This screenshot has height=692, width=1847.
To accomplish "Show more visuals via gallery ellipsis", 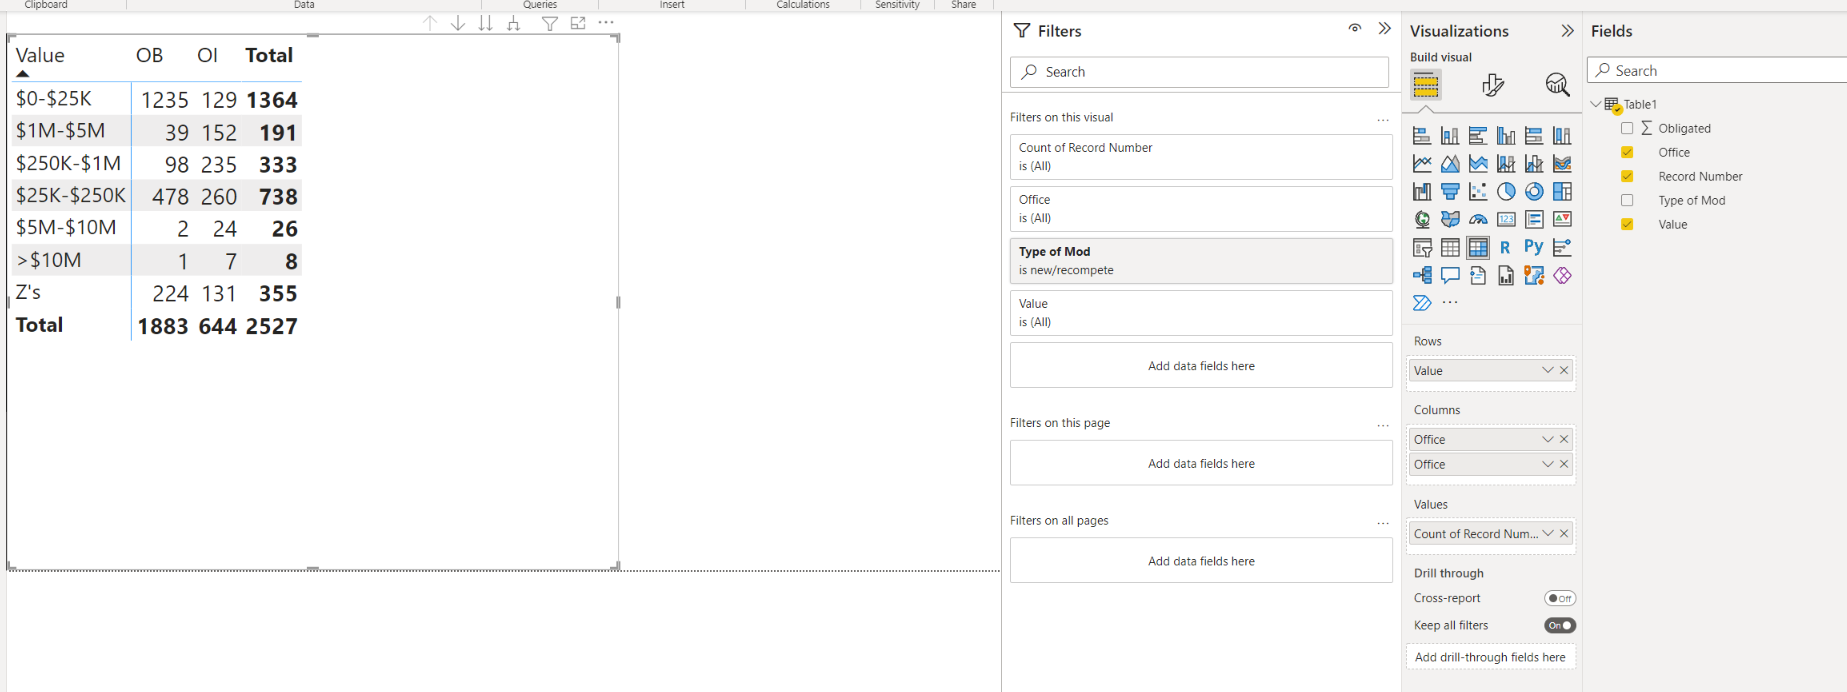I will [1450, 302].
